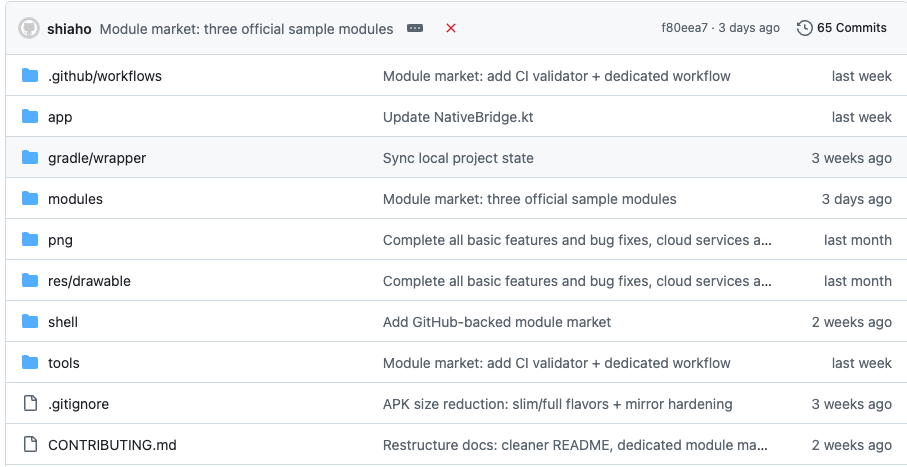Click '2 weeks ago' timestamp in CONTRIBUTING.md row
Viewport: 907px width, 467px height.
point(851,445)
